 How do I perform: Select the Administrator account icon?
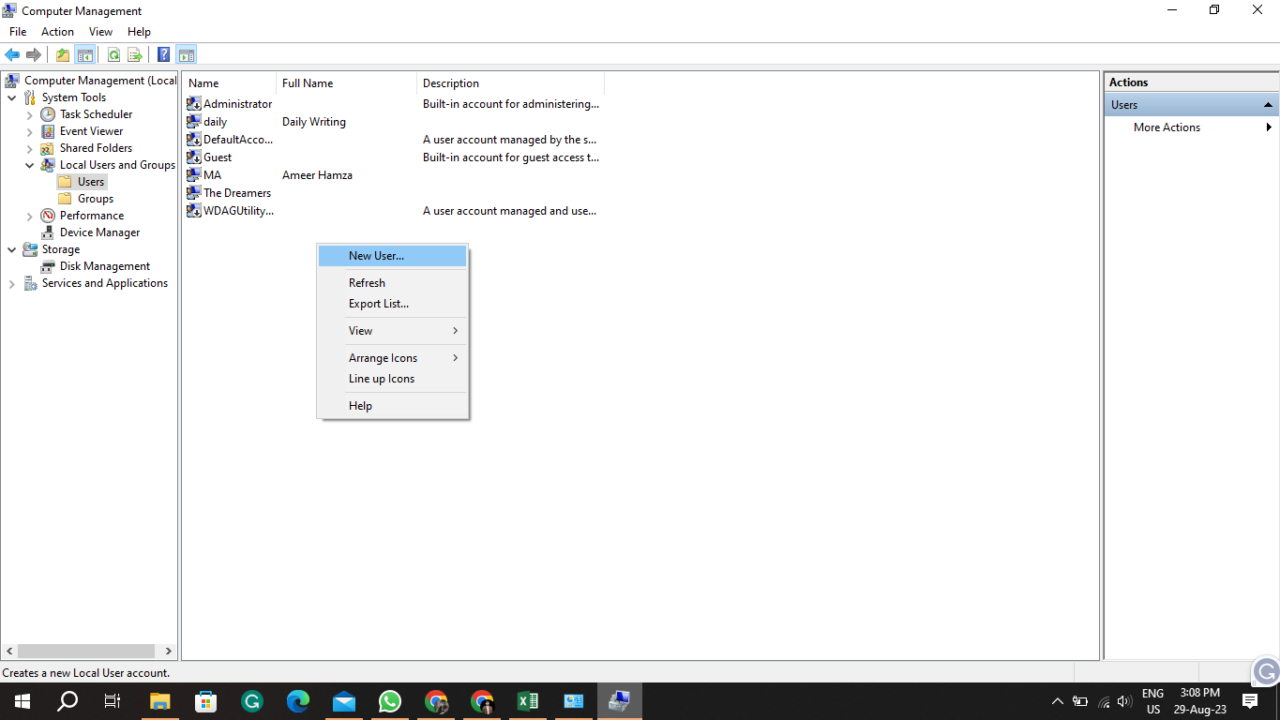[x=192, y=103]
